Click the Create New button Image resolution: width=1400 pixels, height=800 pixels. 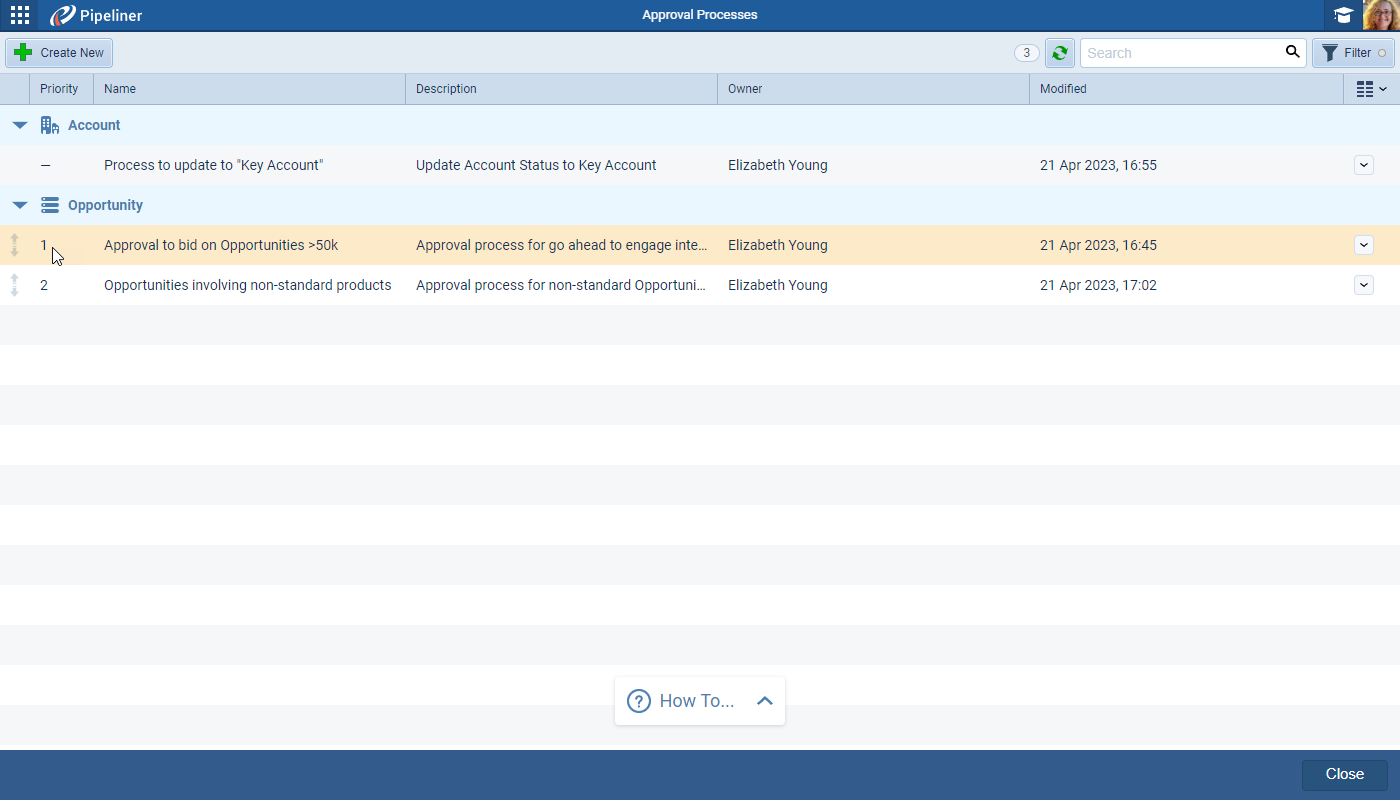click(59, 53)
